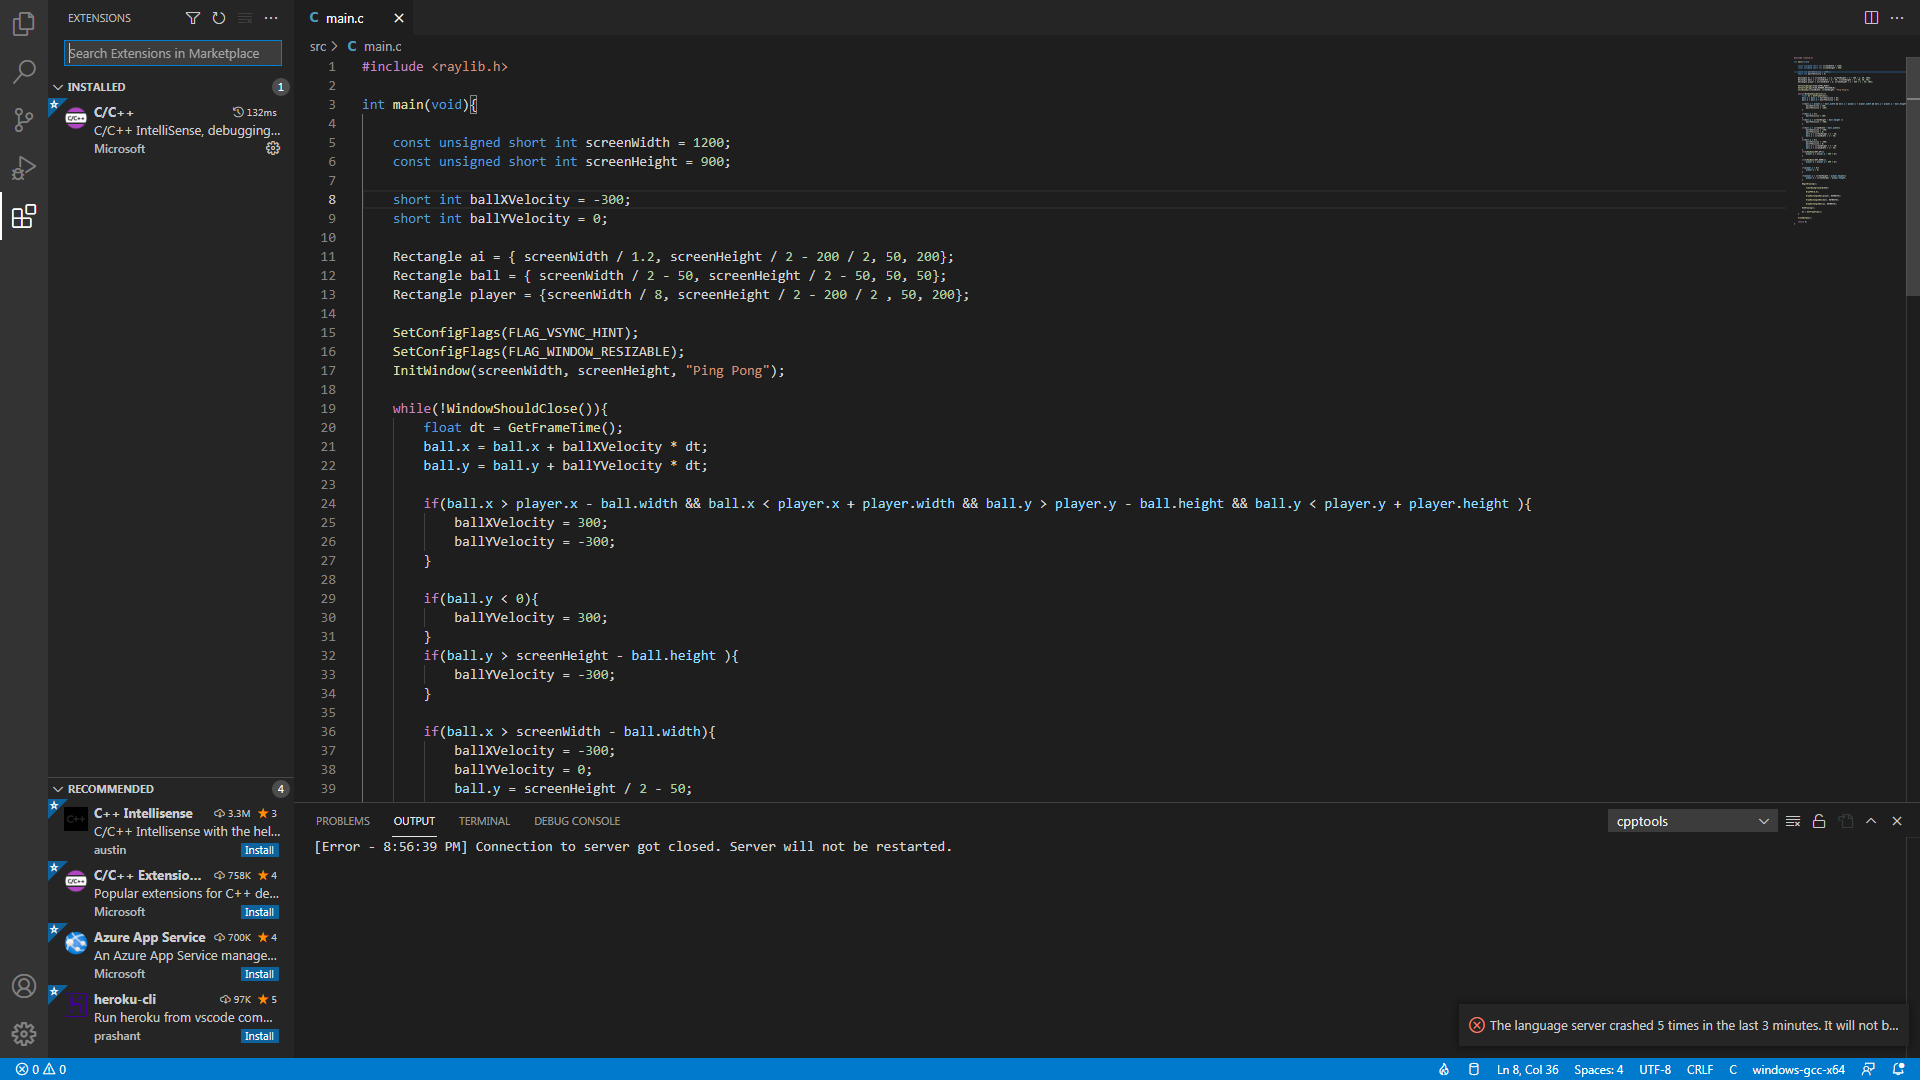Click the filter extensions icon
1920x1080 pixels.
[x=193, y=18]
